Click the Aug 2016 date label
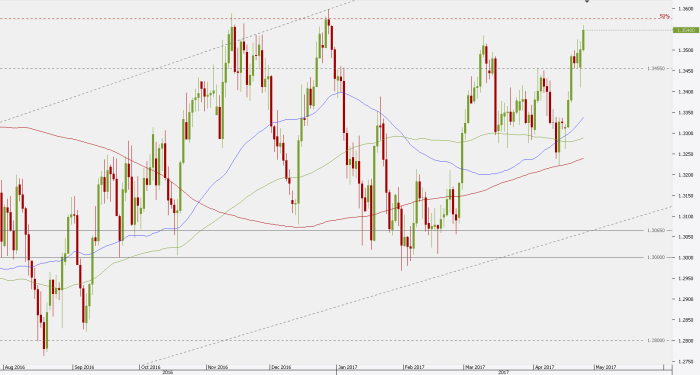The image size is (700, 375). 14,367
